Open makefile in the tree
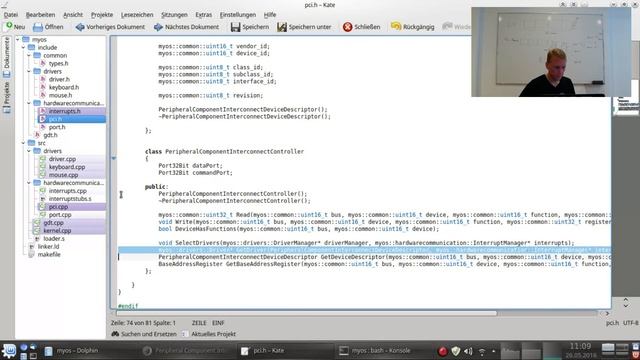Viewport: 640px width, 360px height. click(49, 254)
